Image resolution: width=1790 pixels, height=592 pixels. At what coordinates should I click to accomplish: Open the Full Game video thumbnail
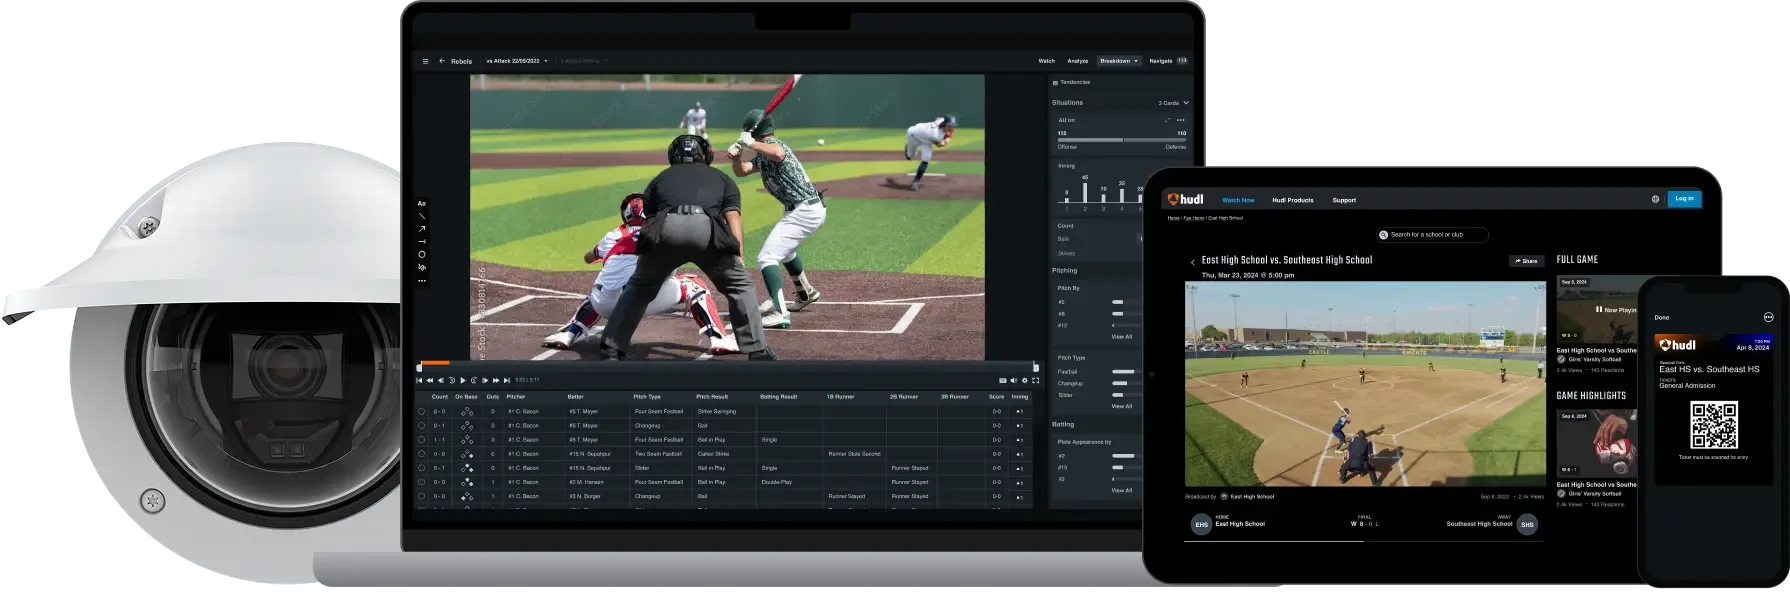coord(1597,309)
